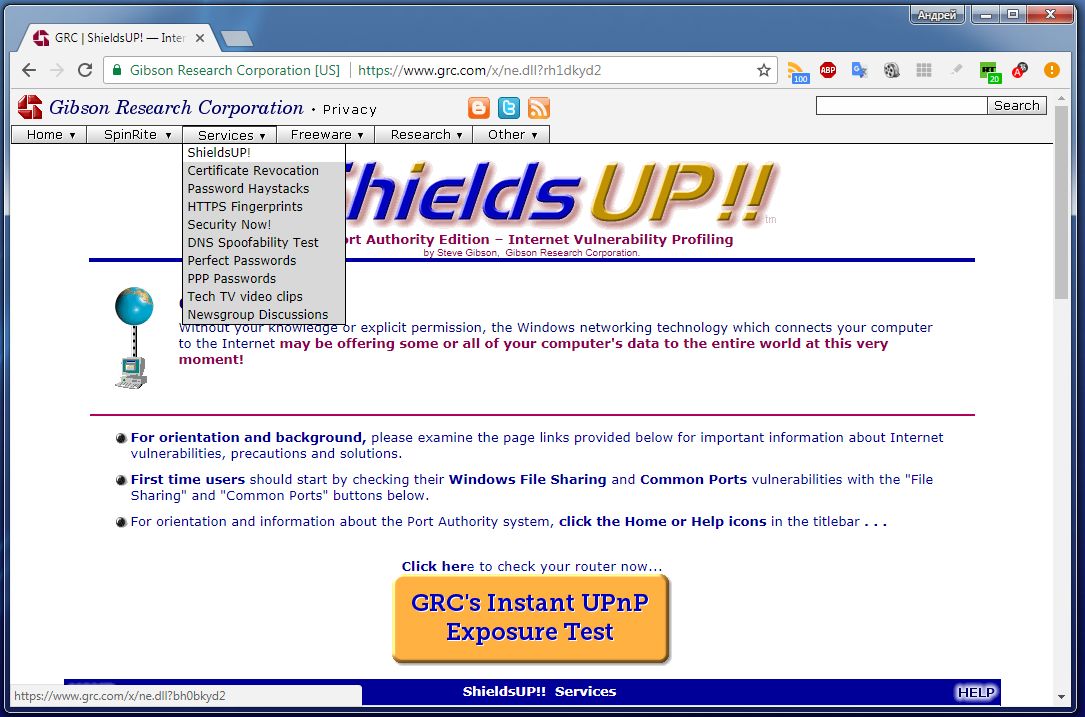Click the scrollbar down arrow
This screenshot has height=717, width=1085.
coord(1061,697)
